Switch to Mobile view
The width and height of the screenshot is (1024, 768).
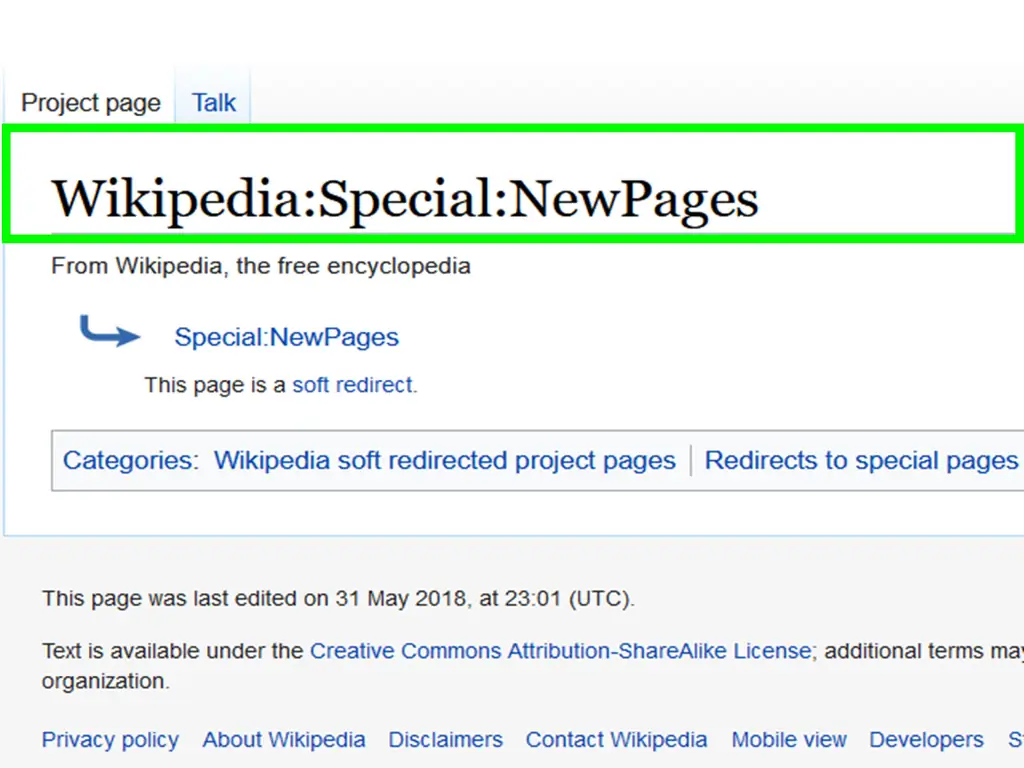click(789, 739)
